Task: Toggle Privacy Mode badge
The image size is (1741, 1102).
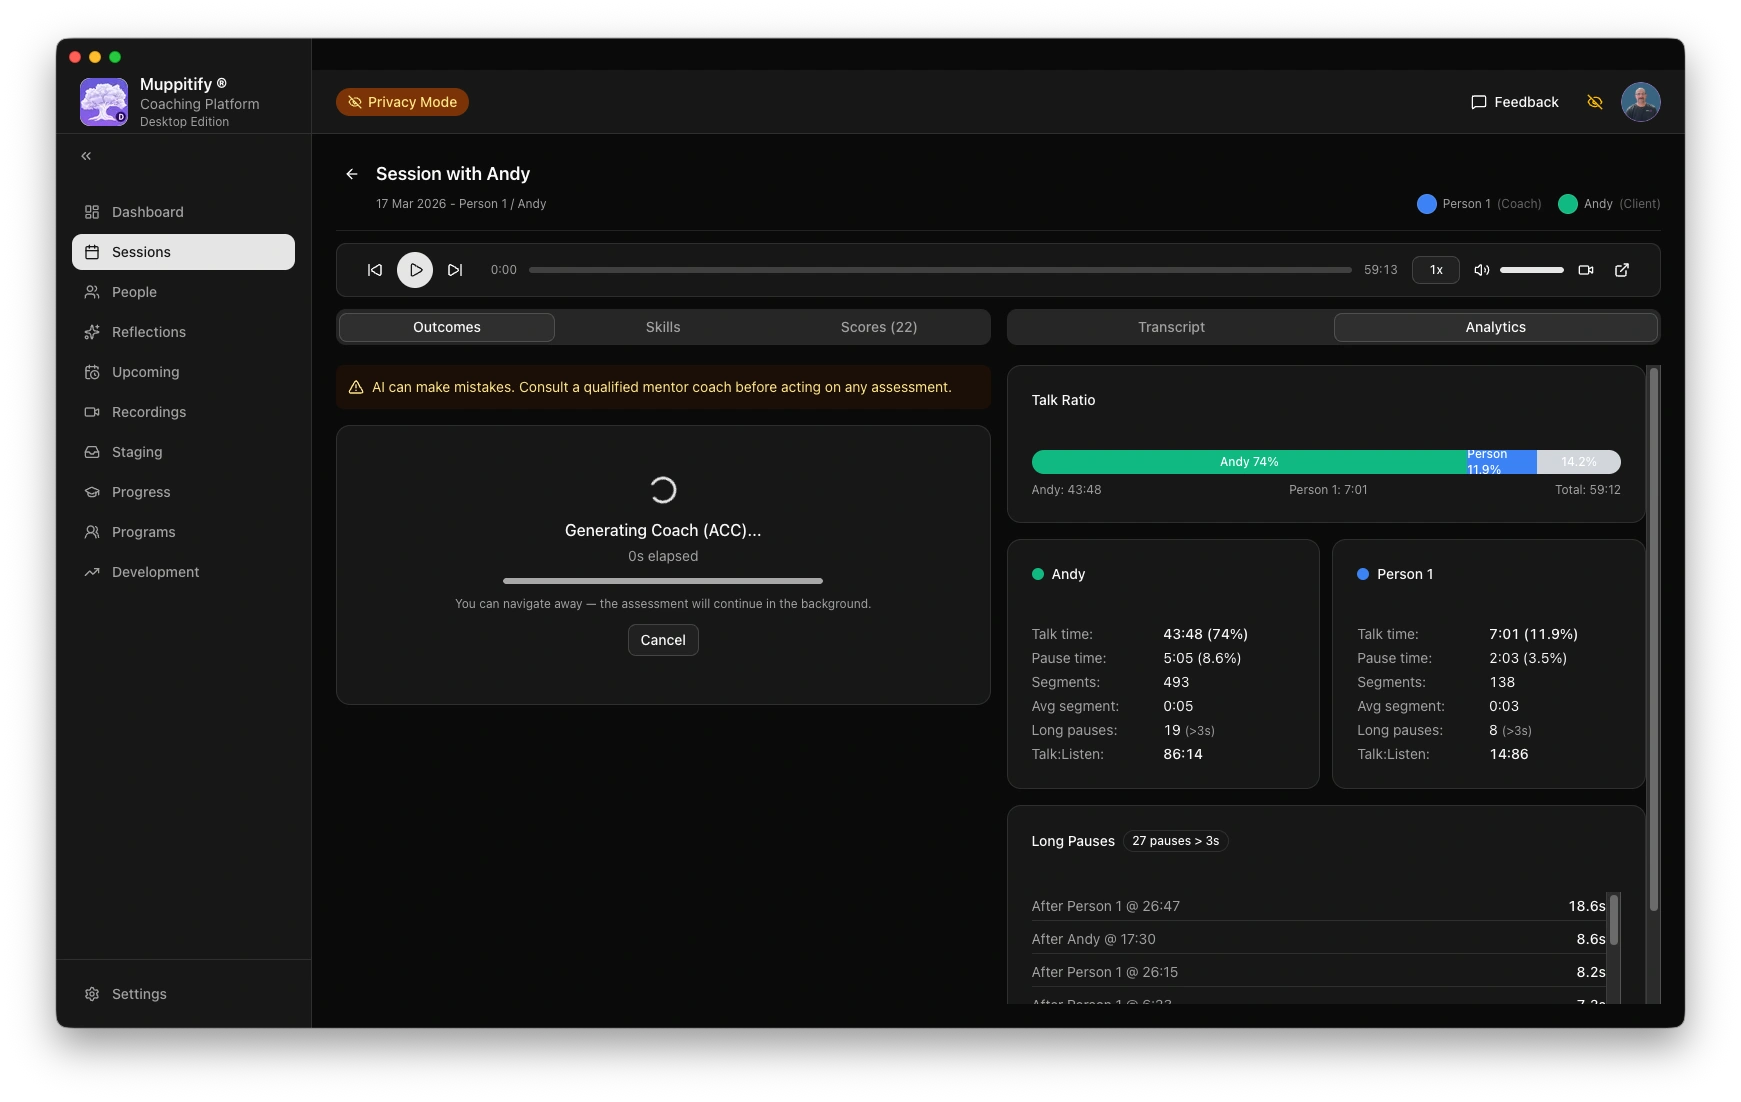Action: pos(402,102)
